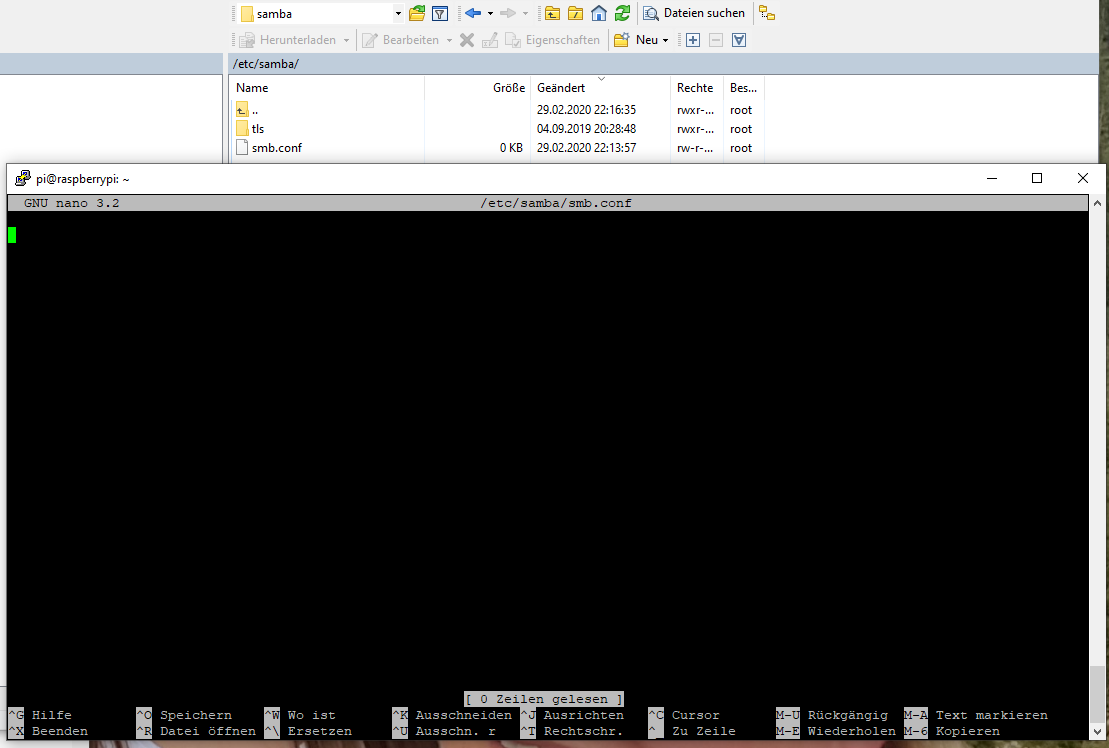Click the ^C Cursor shortcut label

pos(684,715)
